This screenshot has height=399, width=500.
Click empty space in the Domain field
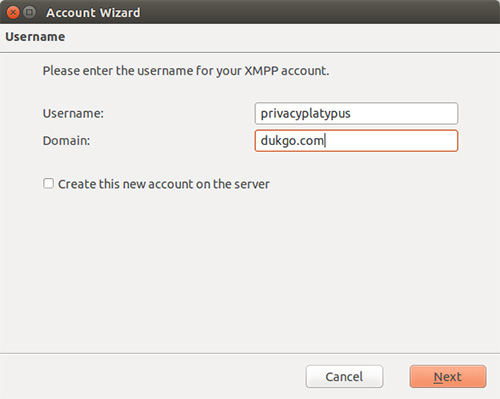390,141
